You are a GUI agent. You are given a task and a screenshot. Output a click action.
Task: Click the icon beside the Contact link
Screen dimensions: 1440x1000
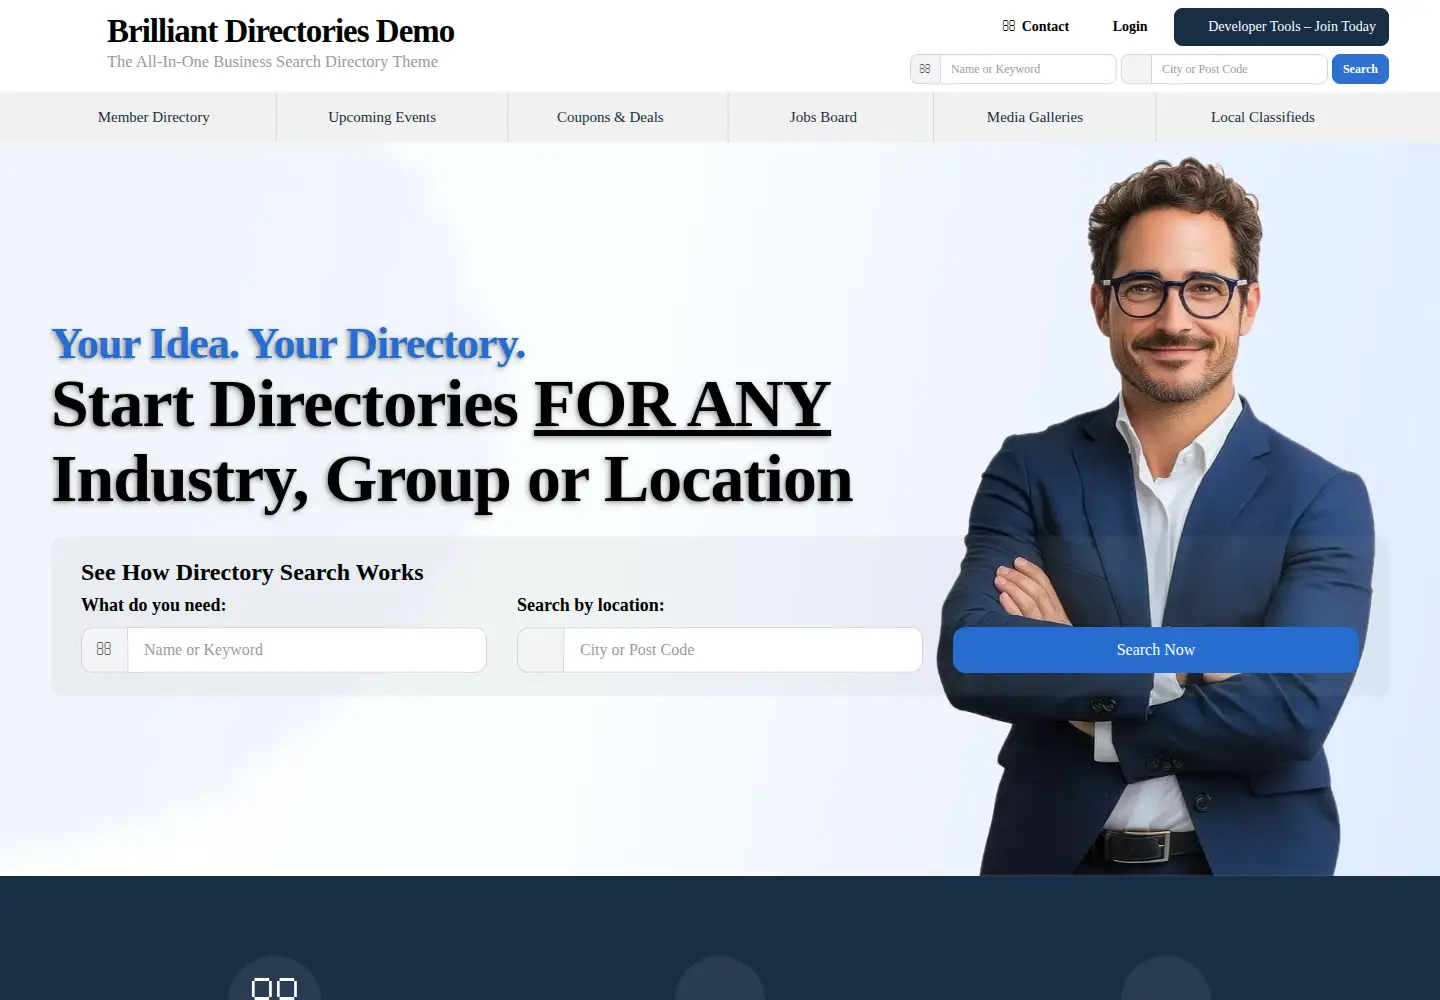1008,26
